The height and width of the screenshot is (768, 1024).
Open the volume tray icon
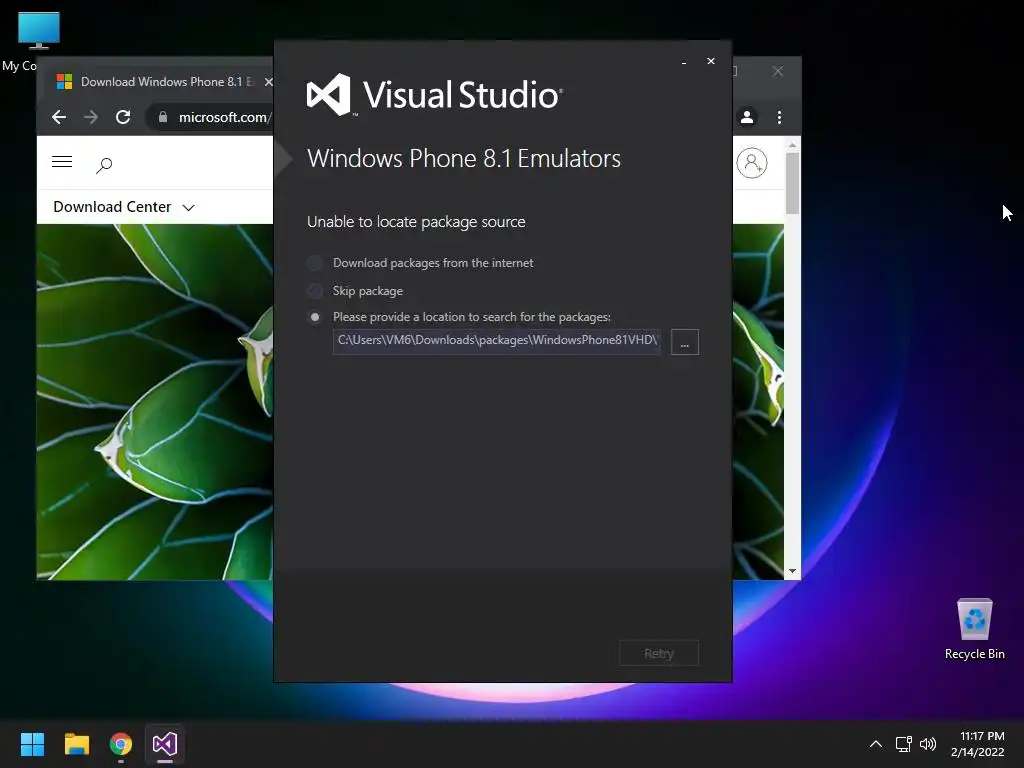(x=928, y=744)
